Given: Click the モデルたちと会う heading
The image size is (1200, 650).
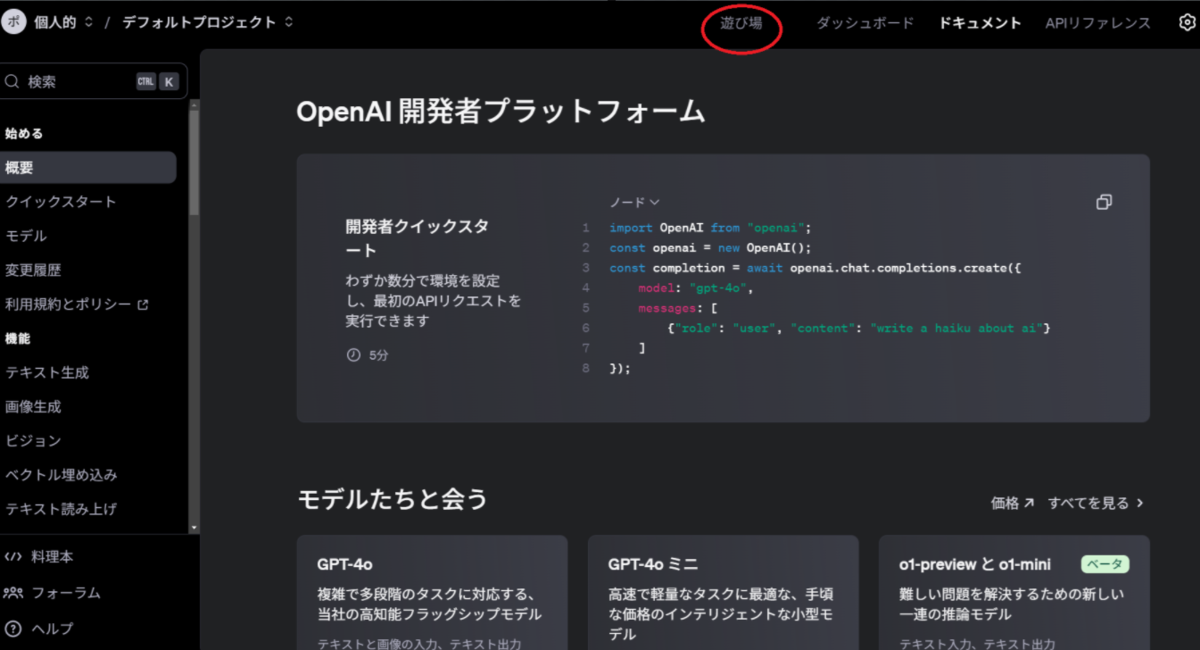Looking at the screenshot, I should tap(392, 499).
